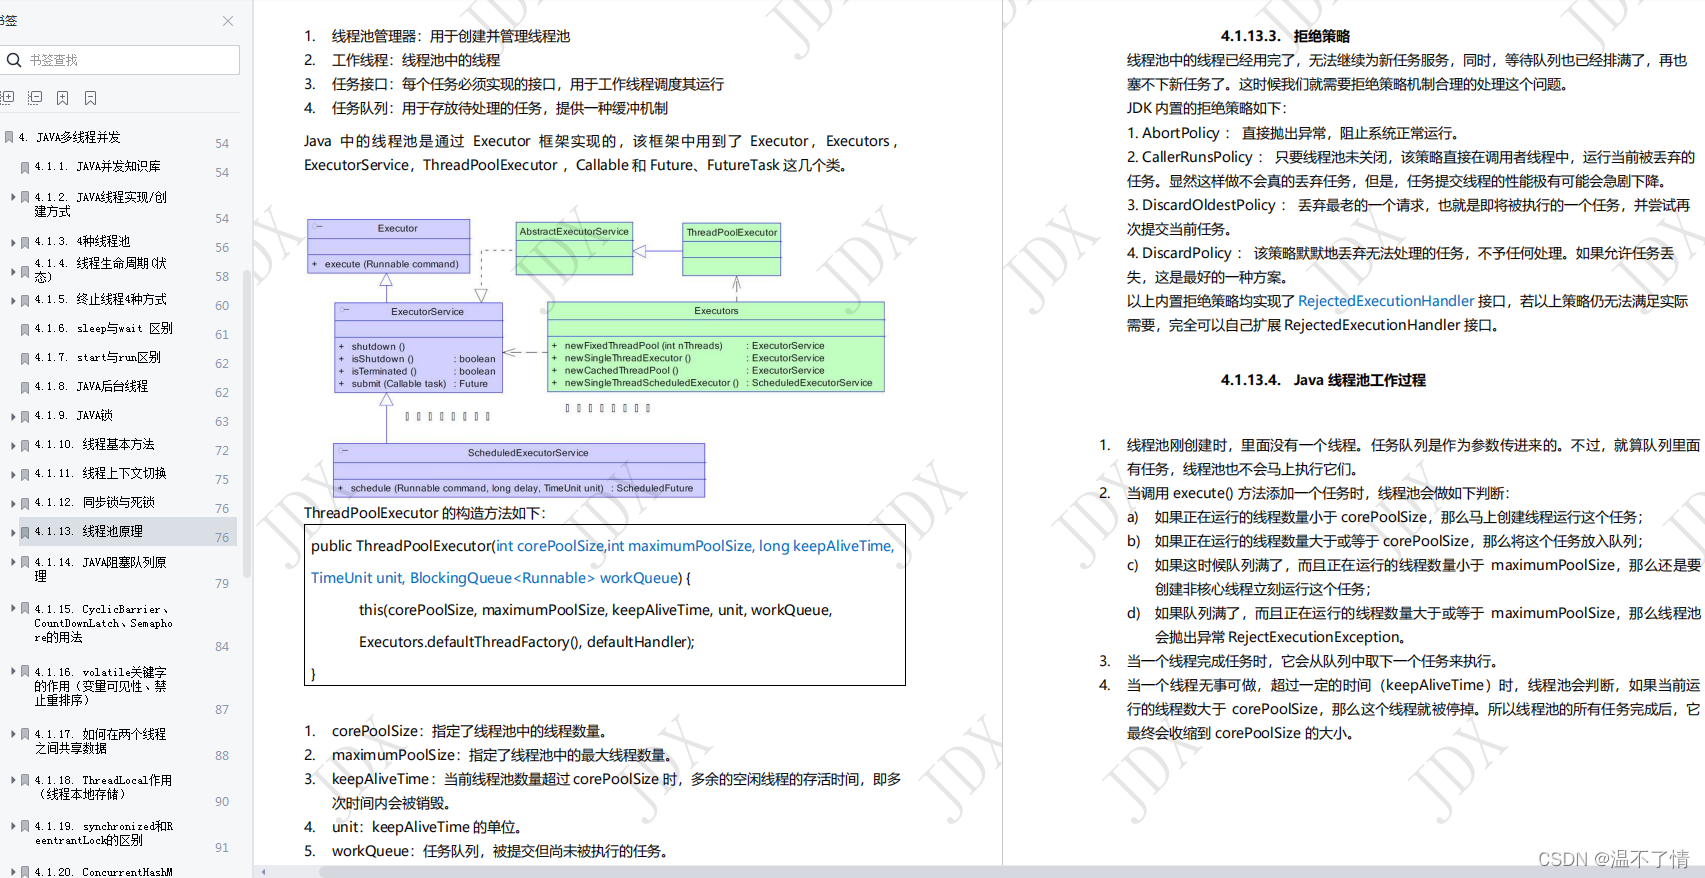Screen dimensions: 1705x878
Task: Expand bookmark 4.1.9. JAVA锁 arrow
Action: (13, 416)
